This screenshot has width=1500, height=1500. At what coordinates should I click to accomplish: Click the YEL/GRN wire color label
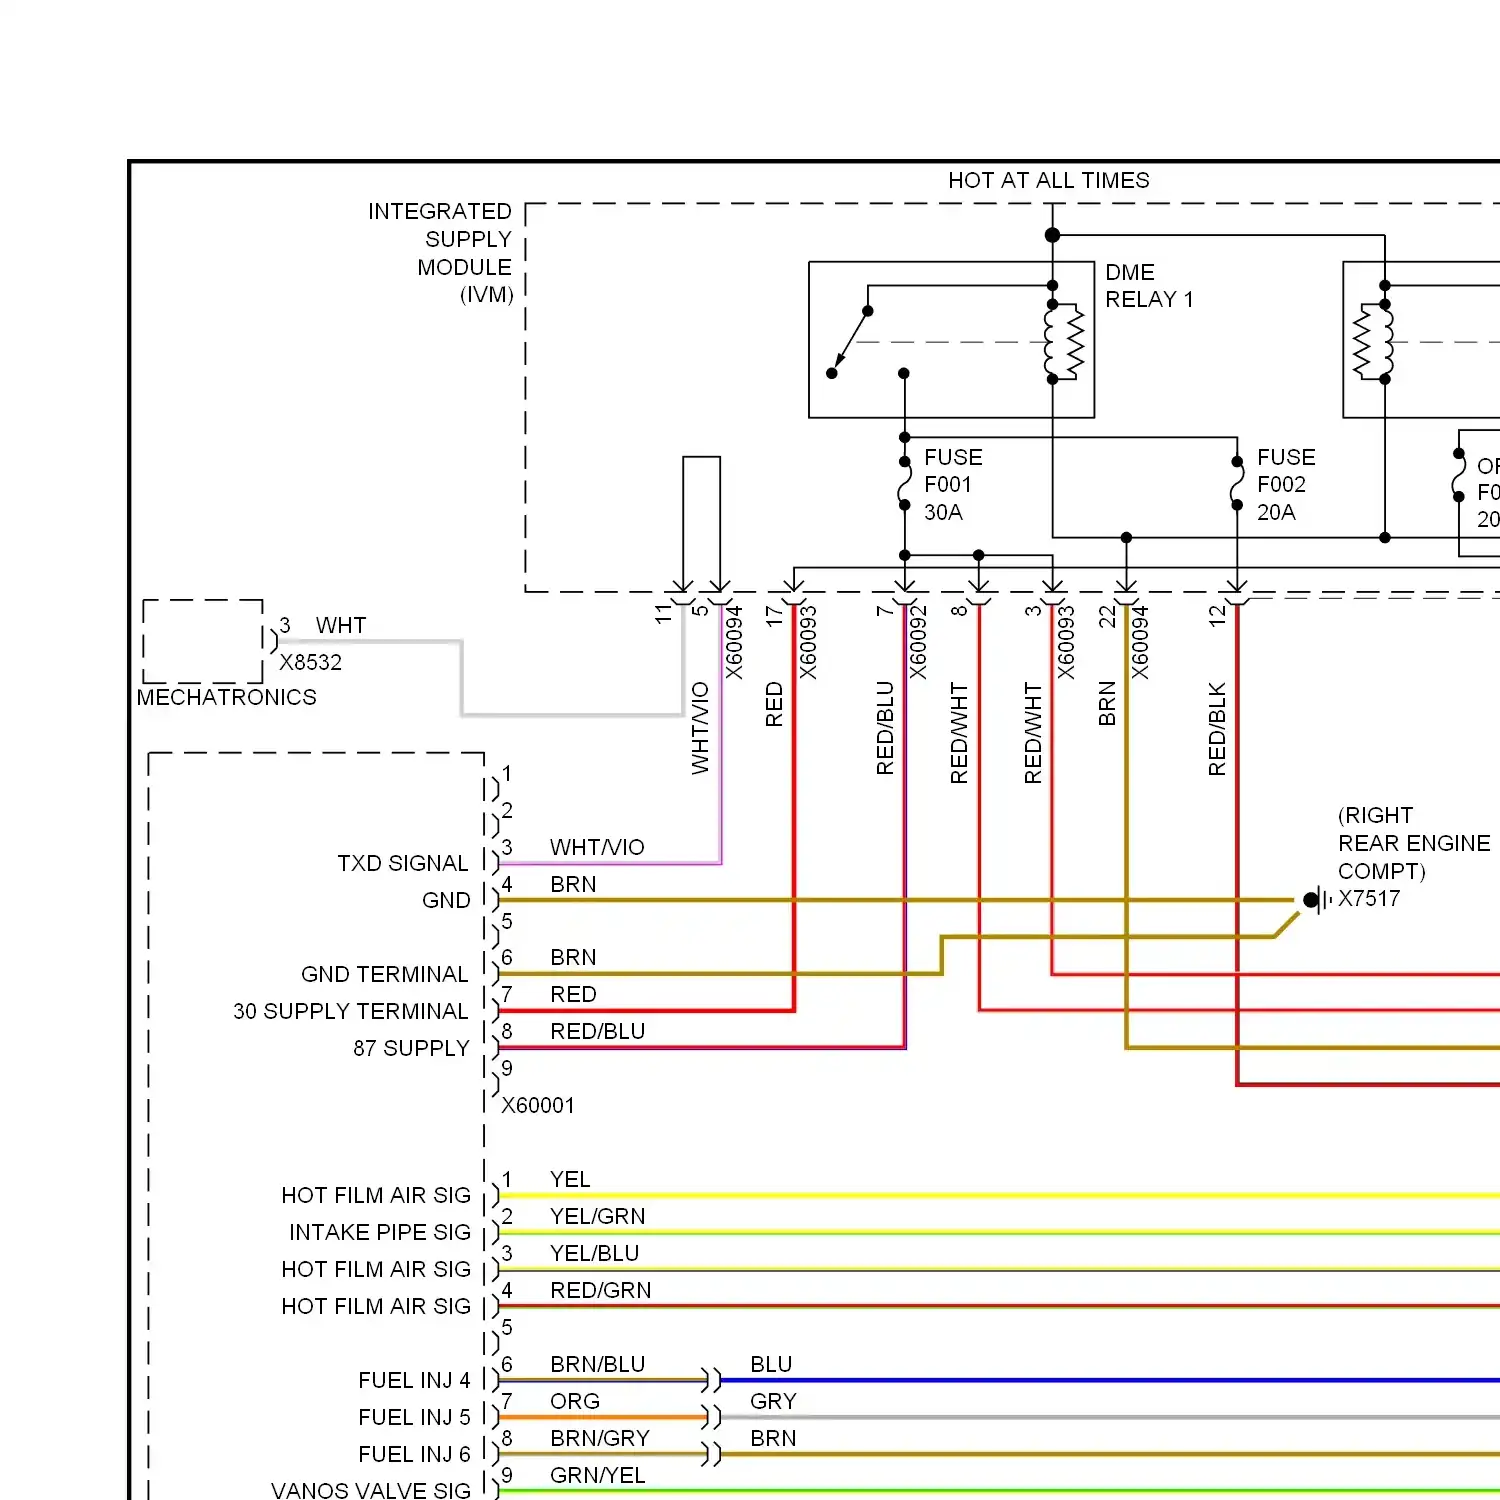pos(598,1216)
